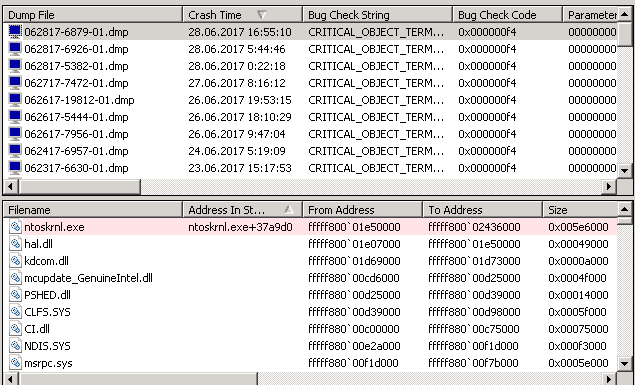Click the msrpc.sys module icon
The image size is (635, 385).
[x=15, y=363]
